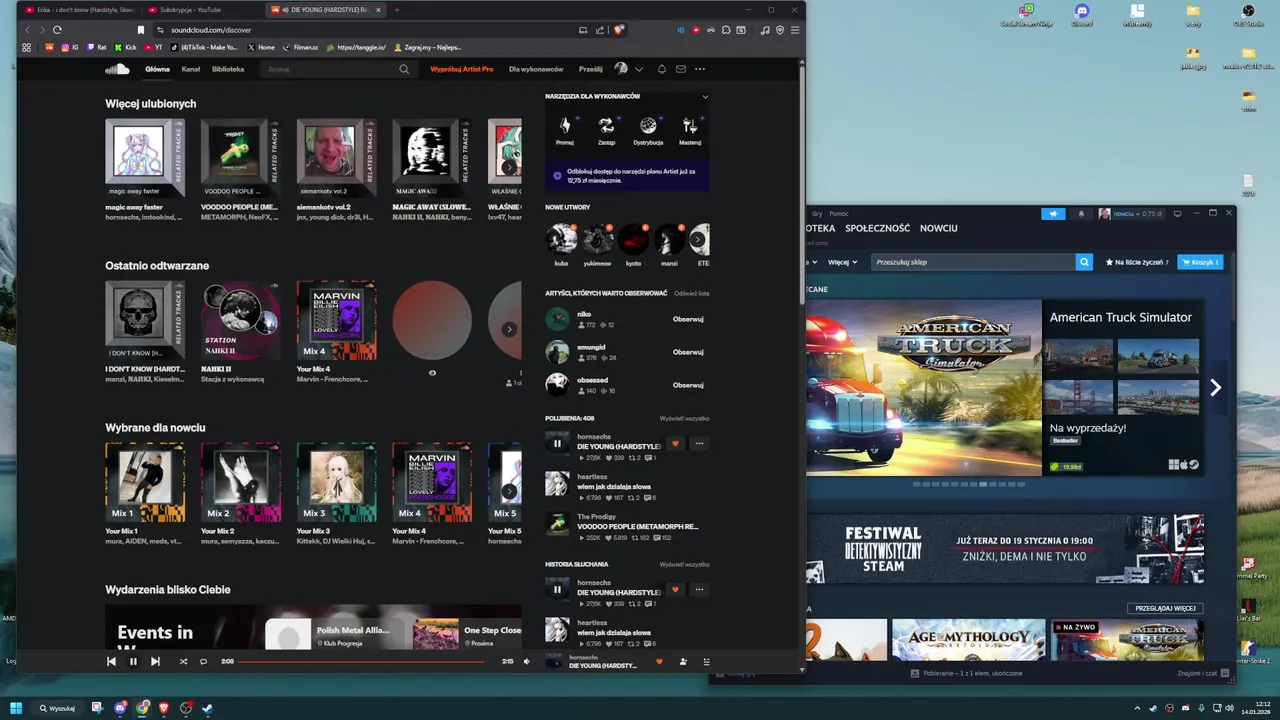Show next items in Wybrane dla nowciu carousel
Viewport: 1280px width, 720px height.
pos(509,491)
